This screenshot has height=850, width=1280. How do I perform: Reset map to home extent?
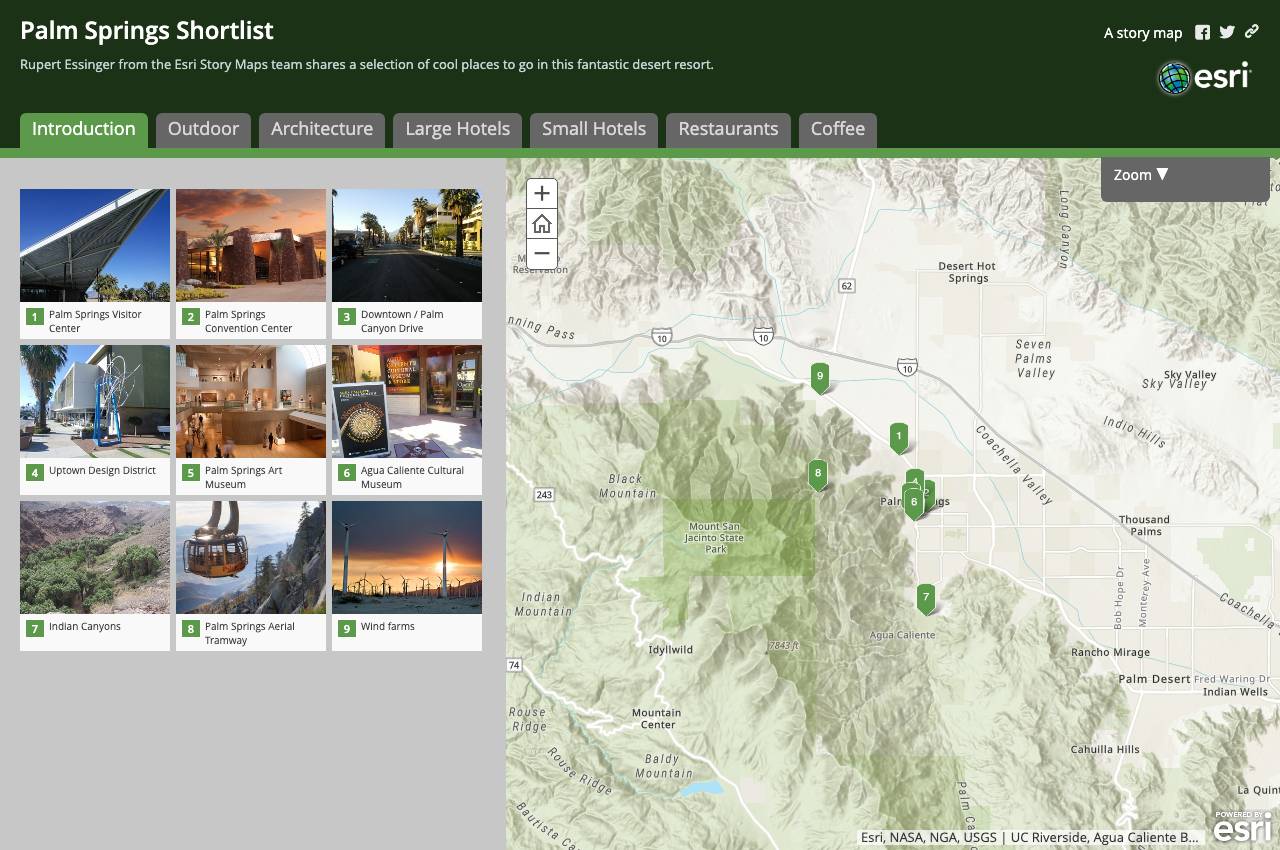click(x=542, y=224)
